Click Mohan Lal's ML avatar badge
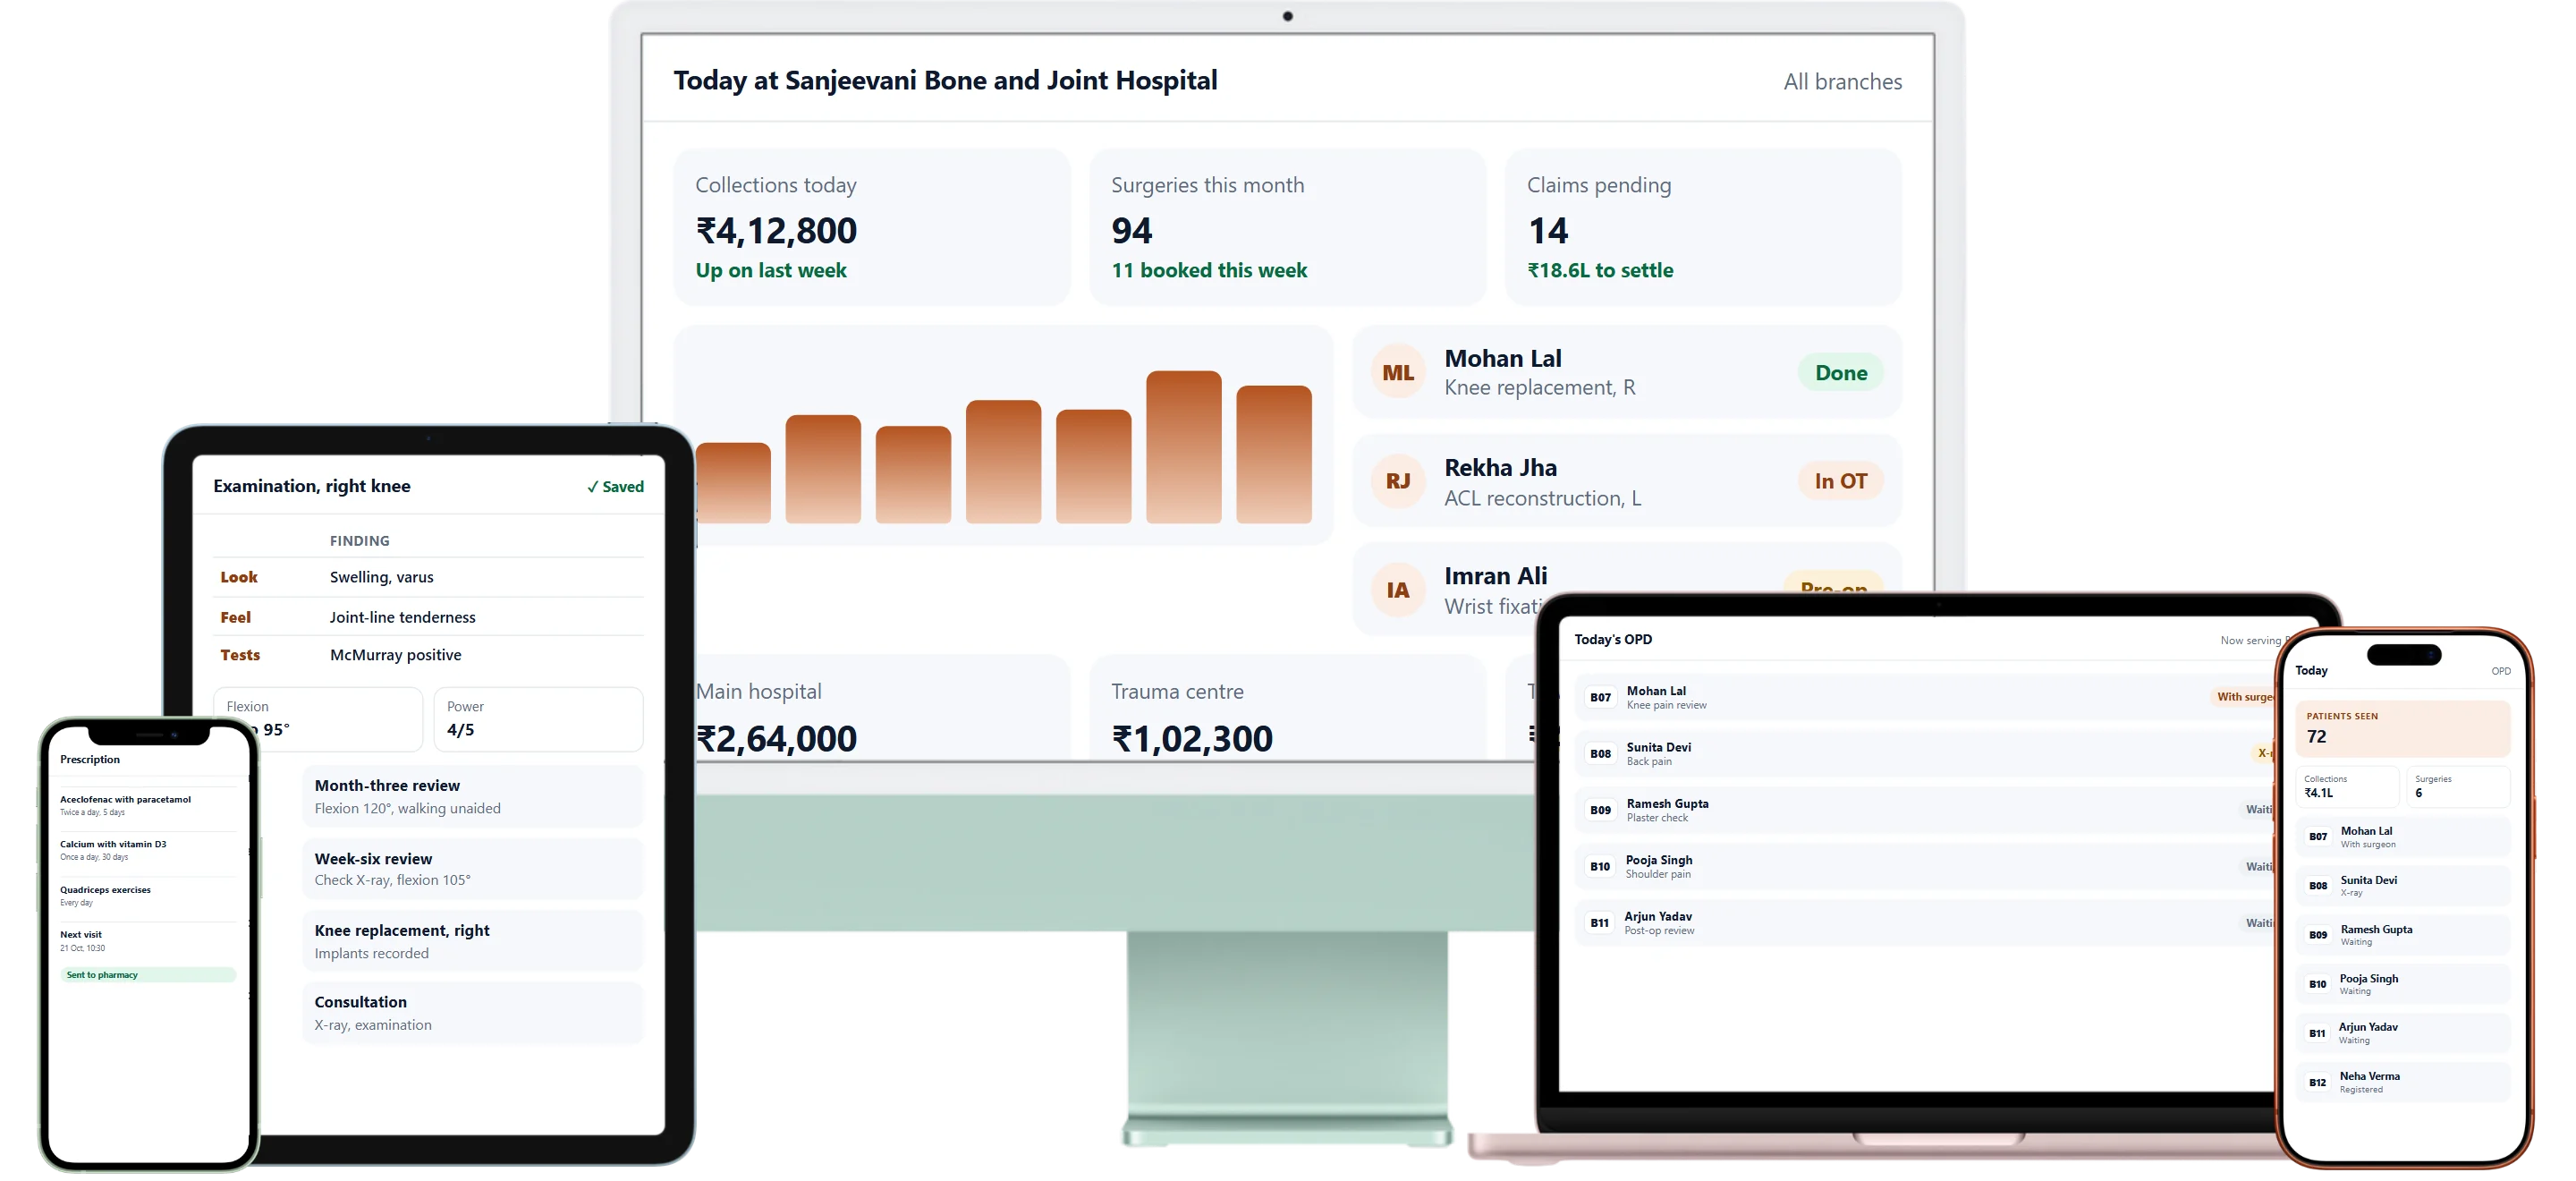This screenshot has width=2576, height=1181. tap(1397, 373)
